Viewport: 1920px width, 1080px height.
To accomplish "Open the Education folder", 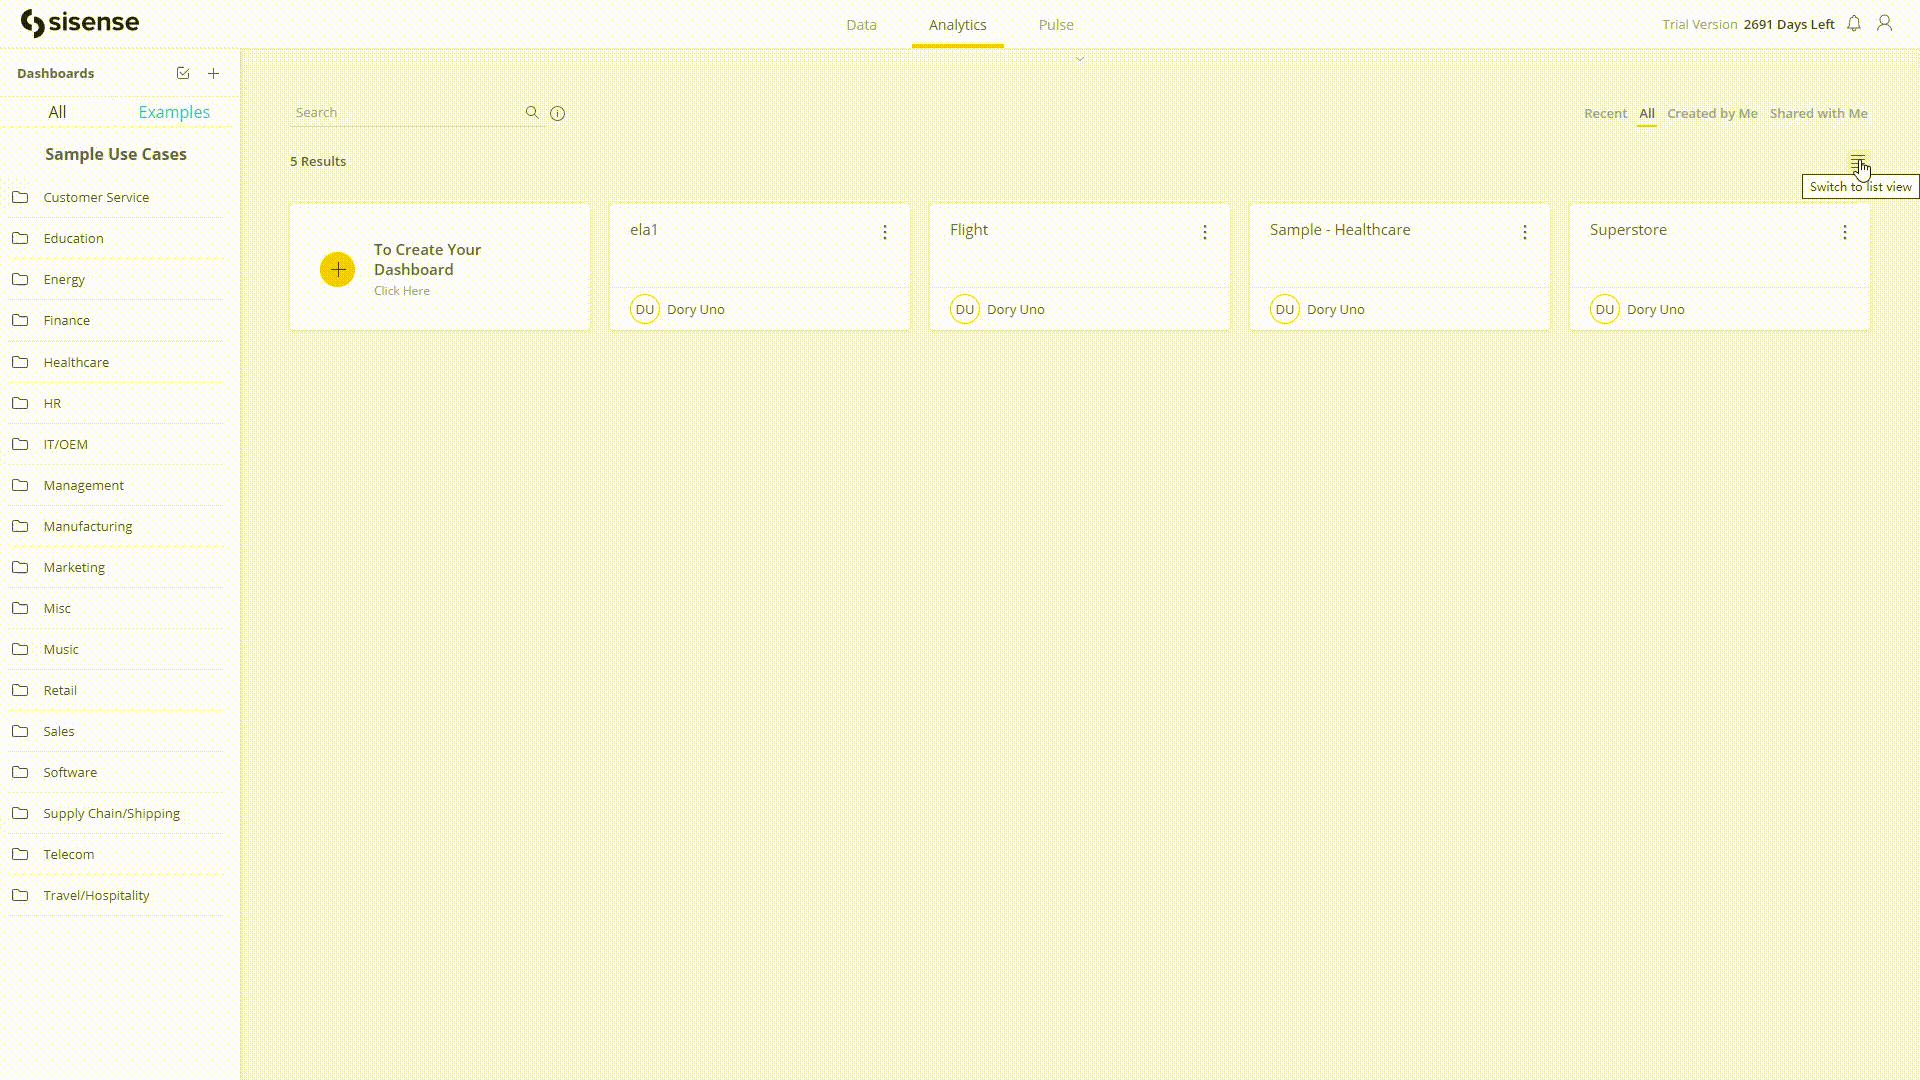I will point(117,238).
